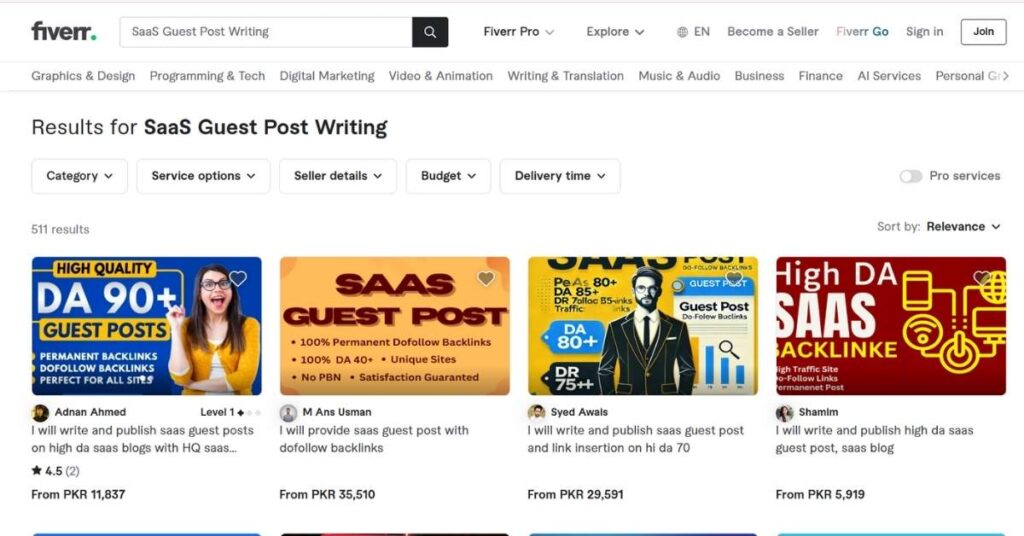
Task: Open Music & Audio category
Action: pos(679,76)
